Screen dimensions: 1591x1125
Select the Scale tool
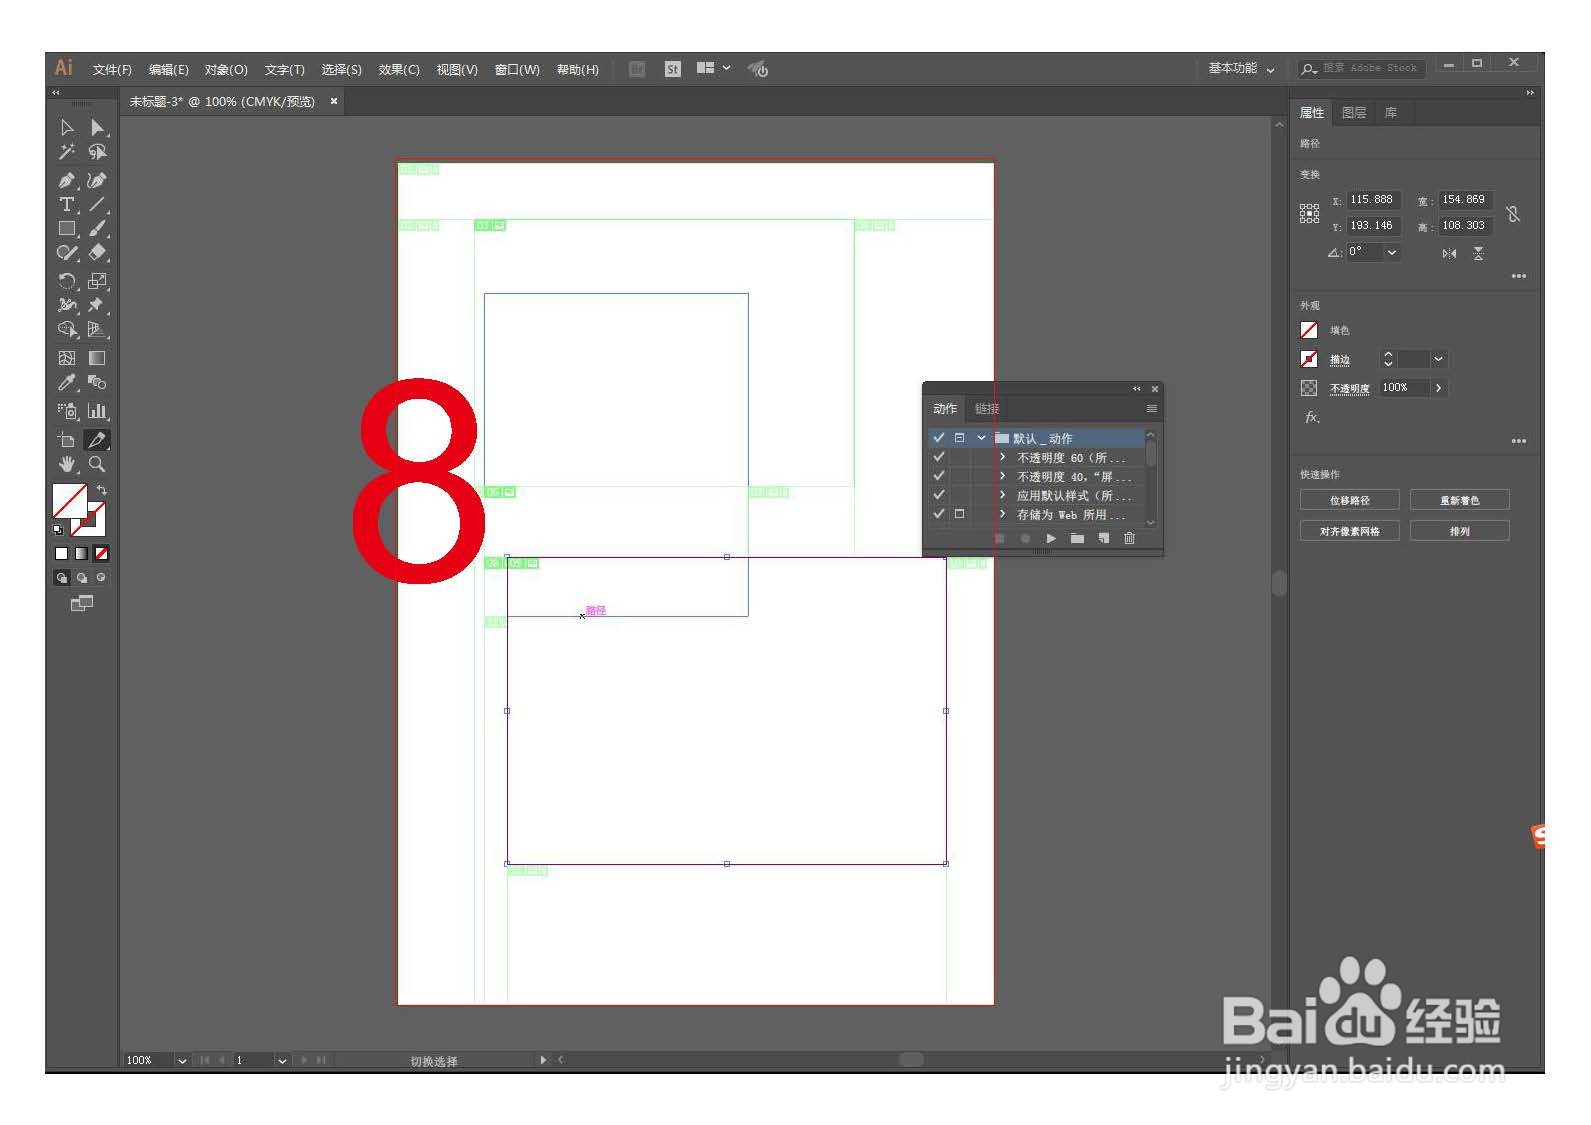coord(97,281)
